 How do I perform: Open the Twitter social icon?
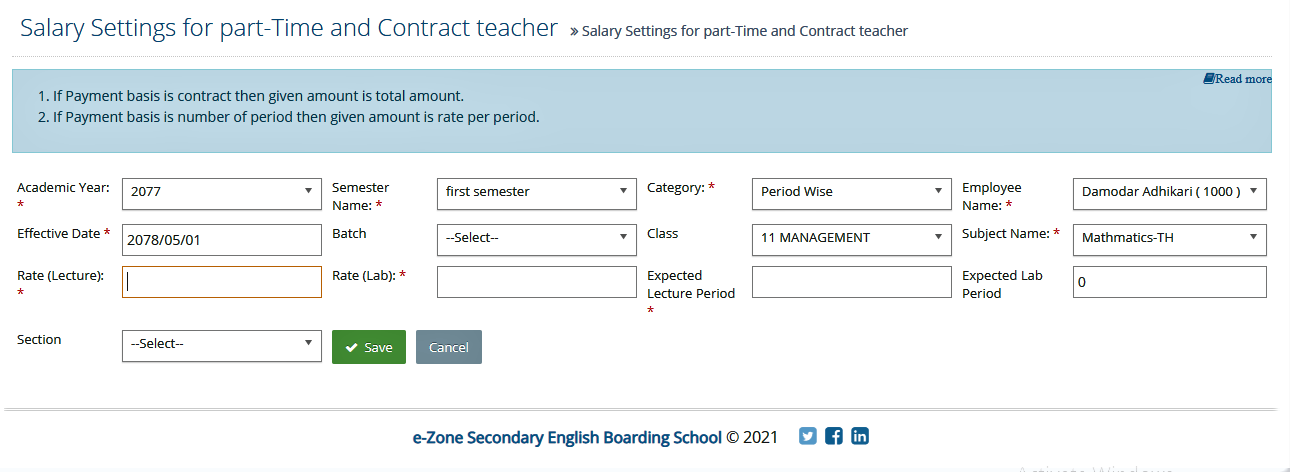coord(808,436)
